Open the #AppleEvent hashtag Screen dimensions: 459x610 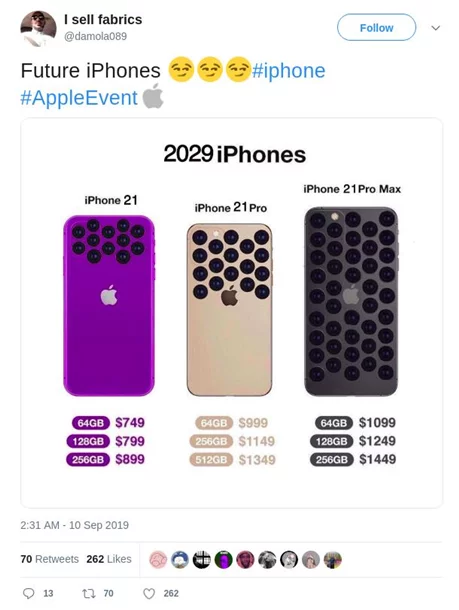pos(79,98)
